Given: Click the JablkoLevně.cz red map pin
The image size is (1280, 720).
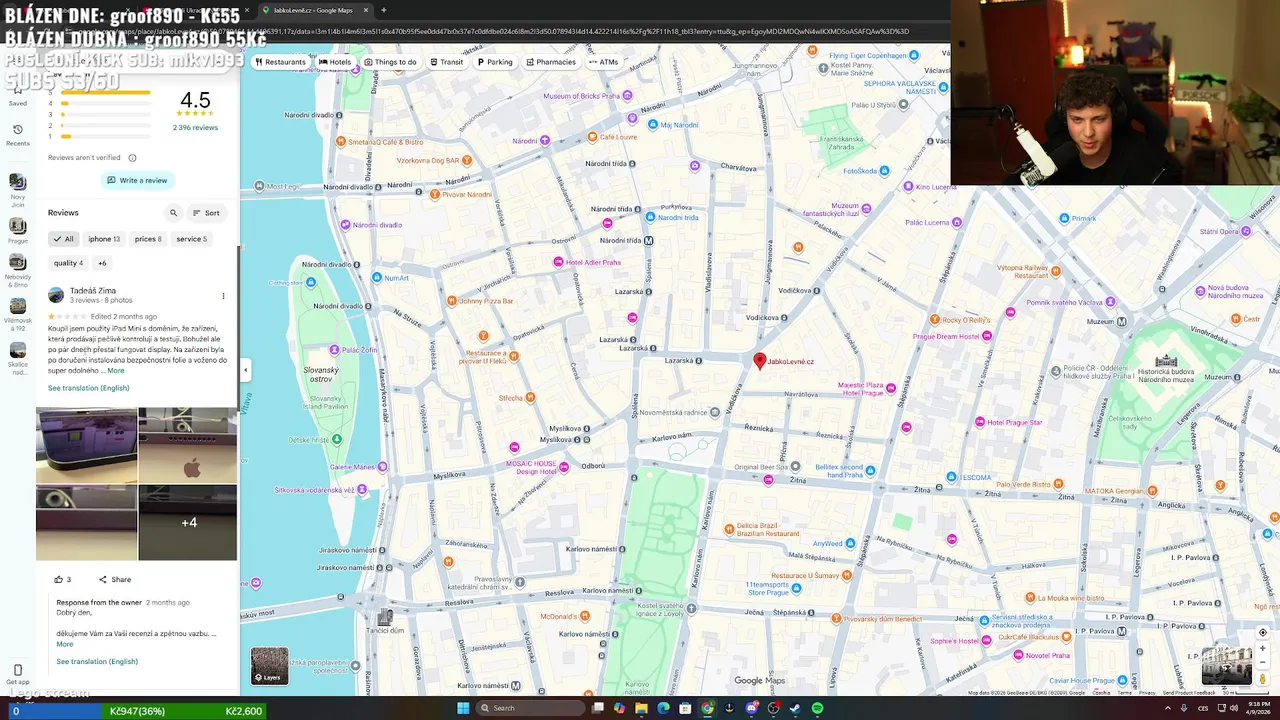Looking at the screenshot, I should (x=759, y=361).
